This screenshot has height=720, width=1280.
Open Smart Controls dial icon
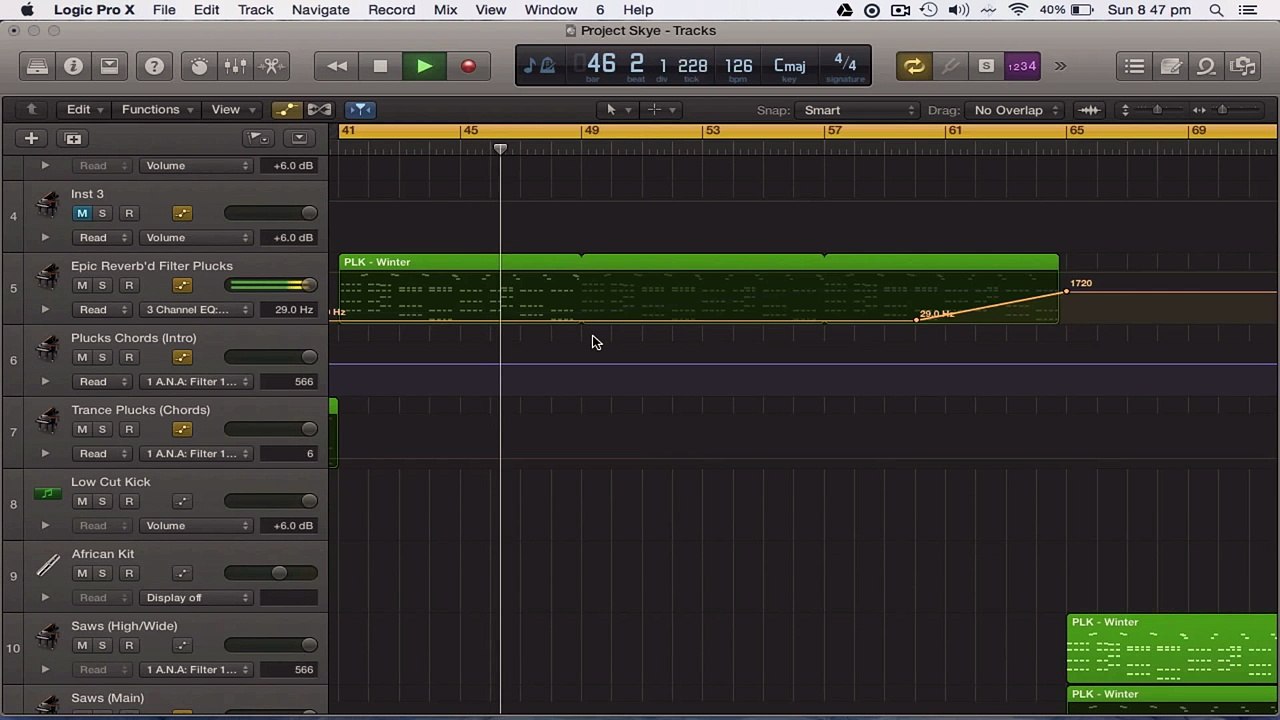(199, 66)
